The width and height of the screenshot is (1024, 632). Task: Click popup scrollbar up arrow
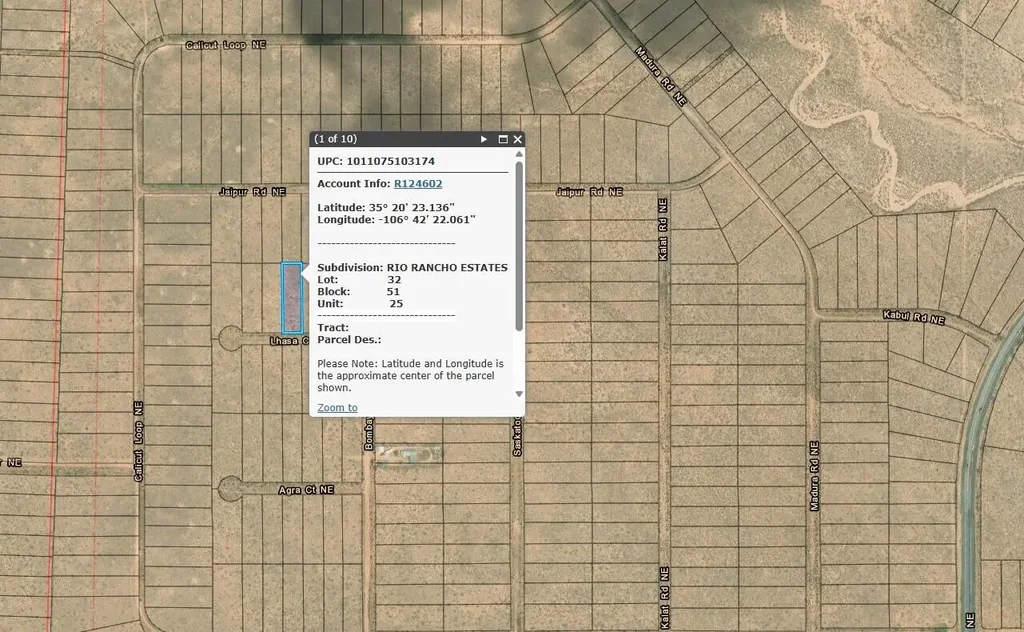pyautogui.click(x=518, y=155)
